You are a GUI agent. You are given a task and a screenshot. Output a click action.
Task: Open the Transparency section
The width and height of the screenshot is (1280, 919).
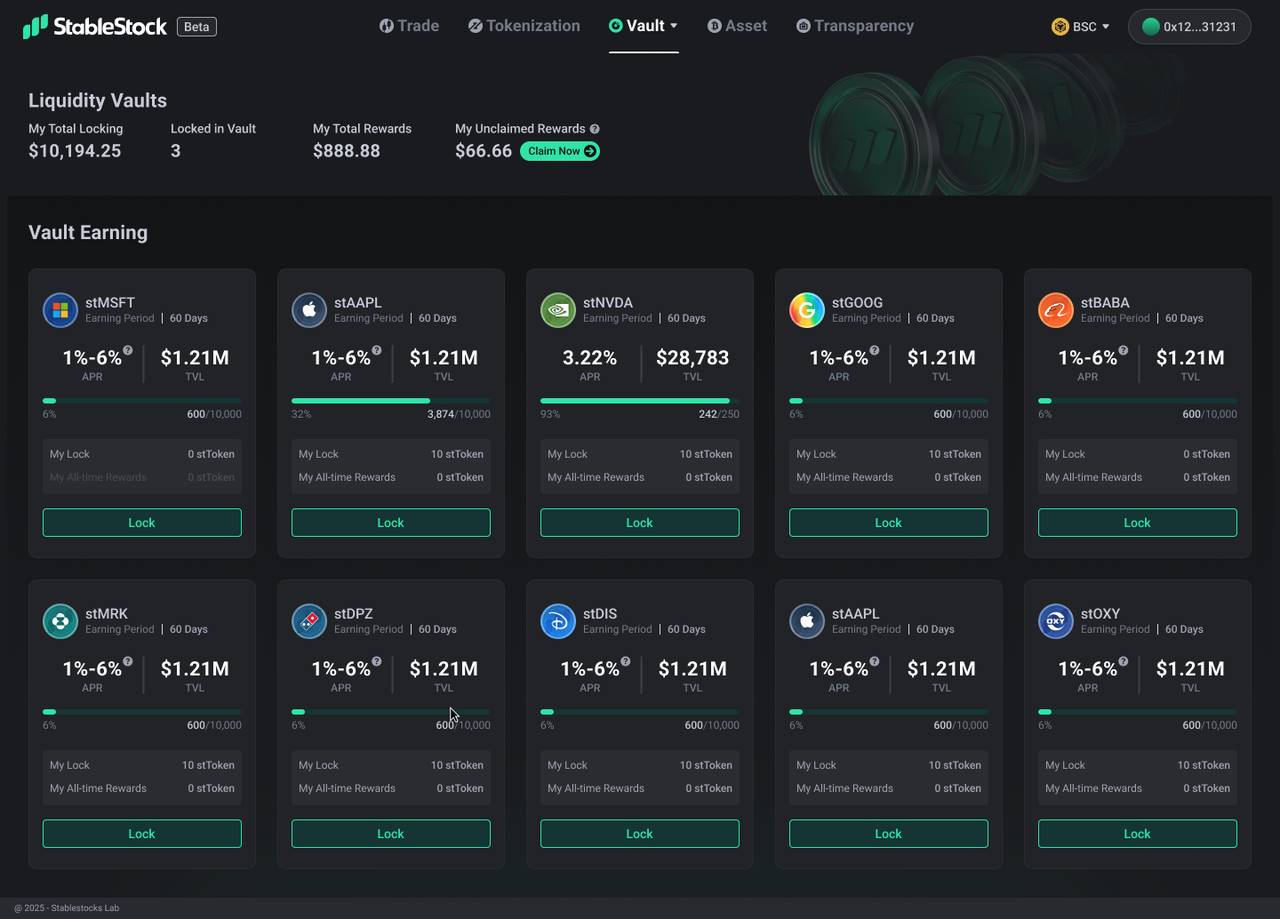[x=855, y=26]
